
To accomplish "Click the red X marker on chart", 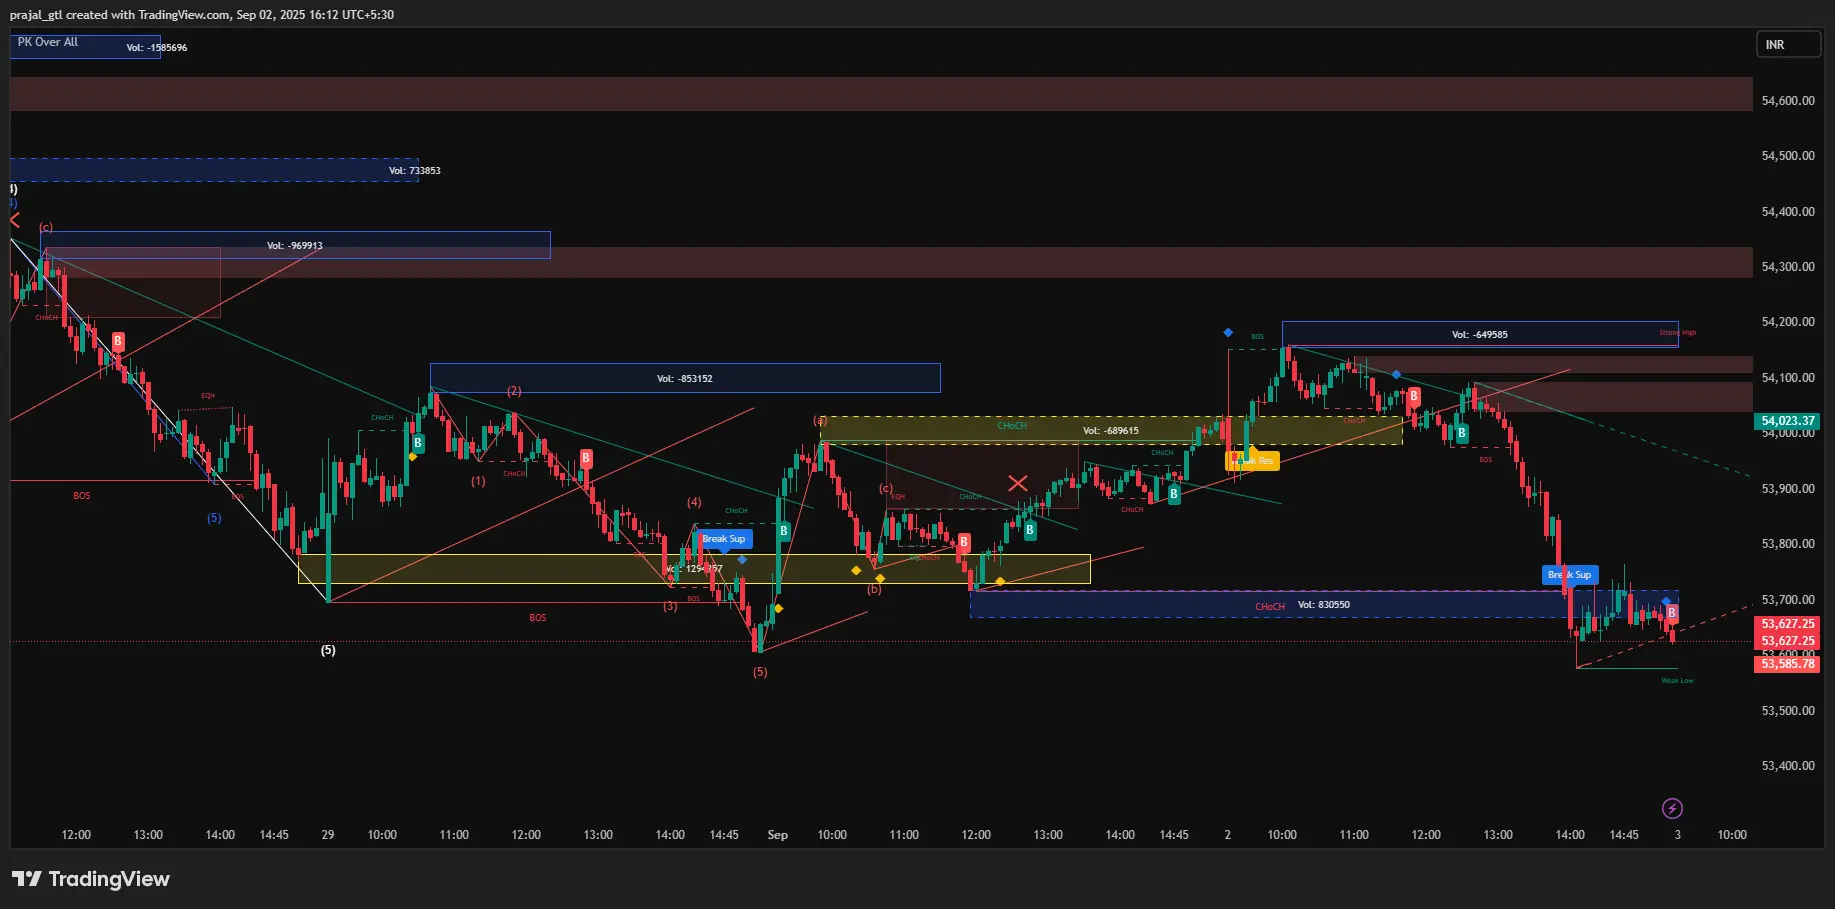I will pyautogui.click(x=1018, y=484).
